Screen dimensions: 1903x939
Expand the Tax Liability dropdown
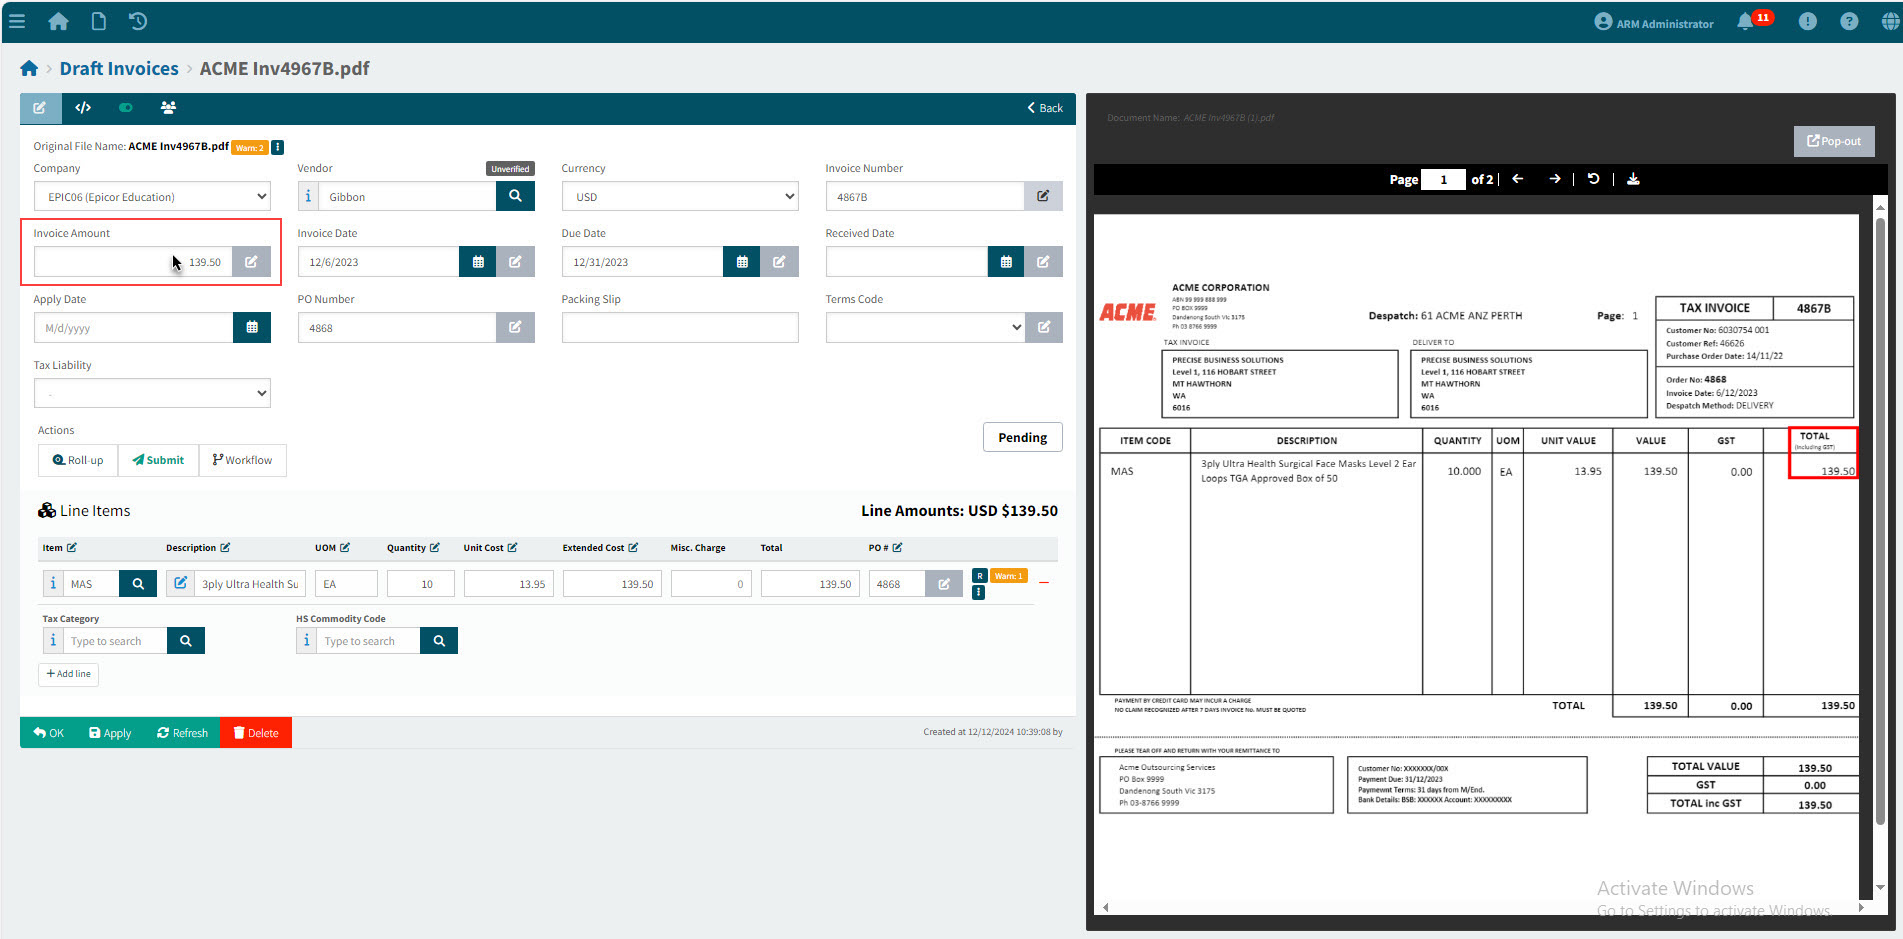pyautogui.click(x=152, y=393)
